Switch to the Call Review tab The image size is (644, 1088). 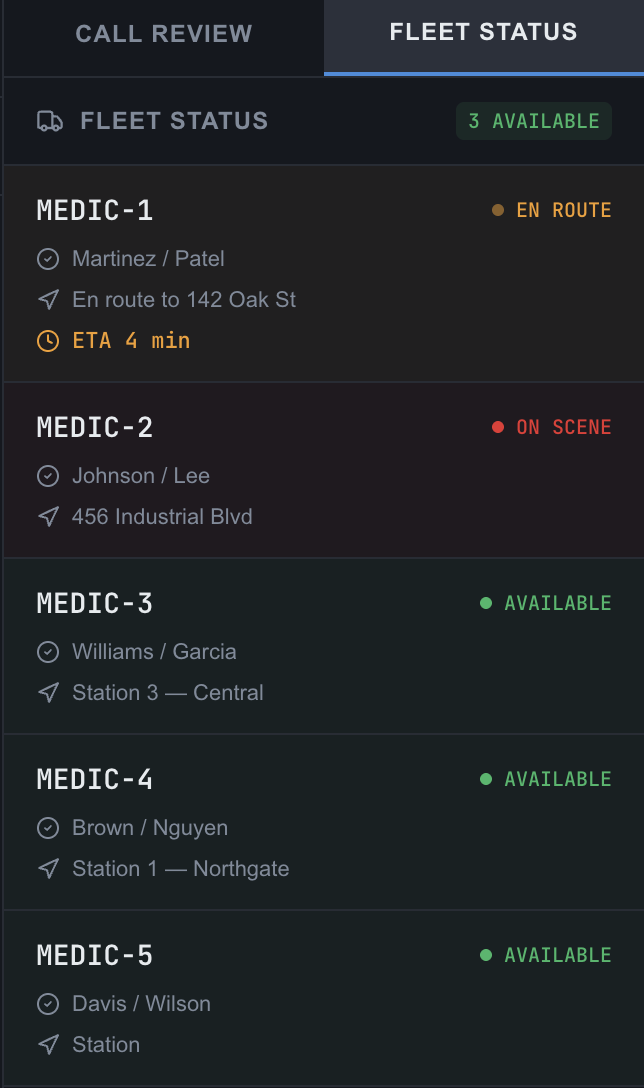[164, 33]
